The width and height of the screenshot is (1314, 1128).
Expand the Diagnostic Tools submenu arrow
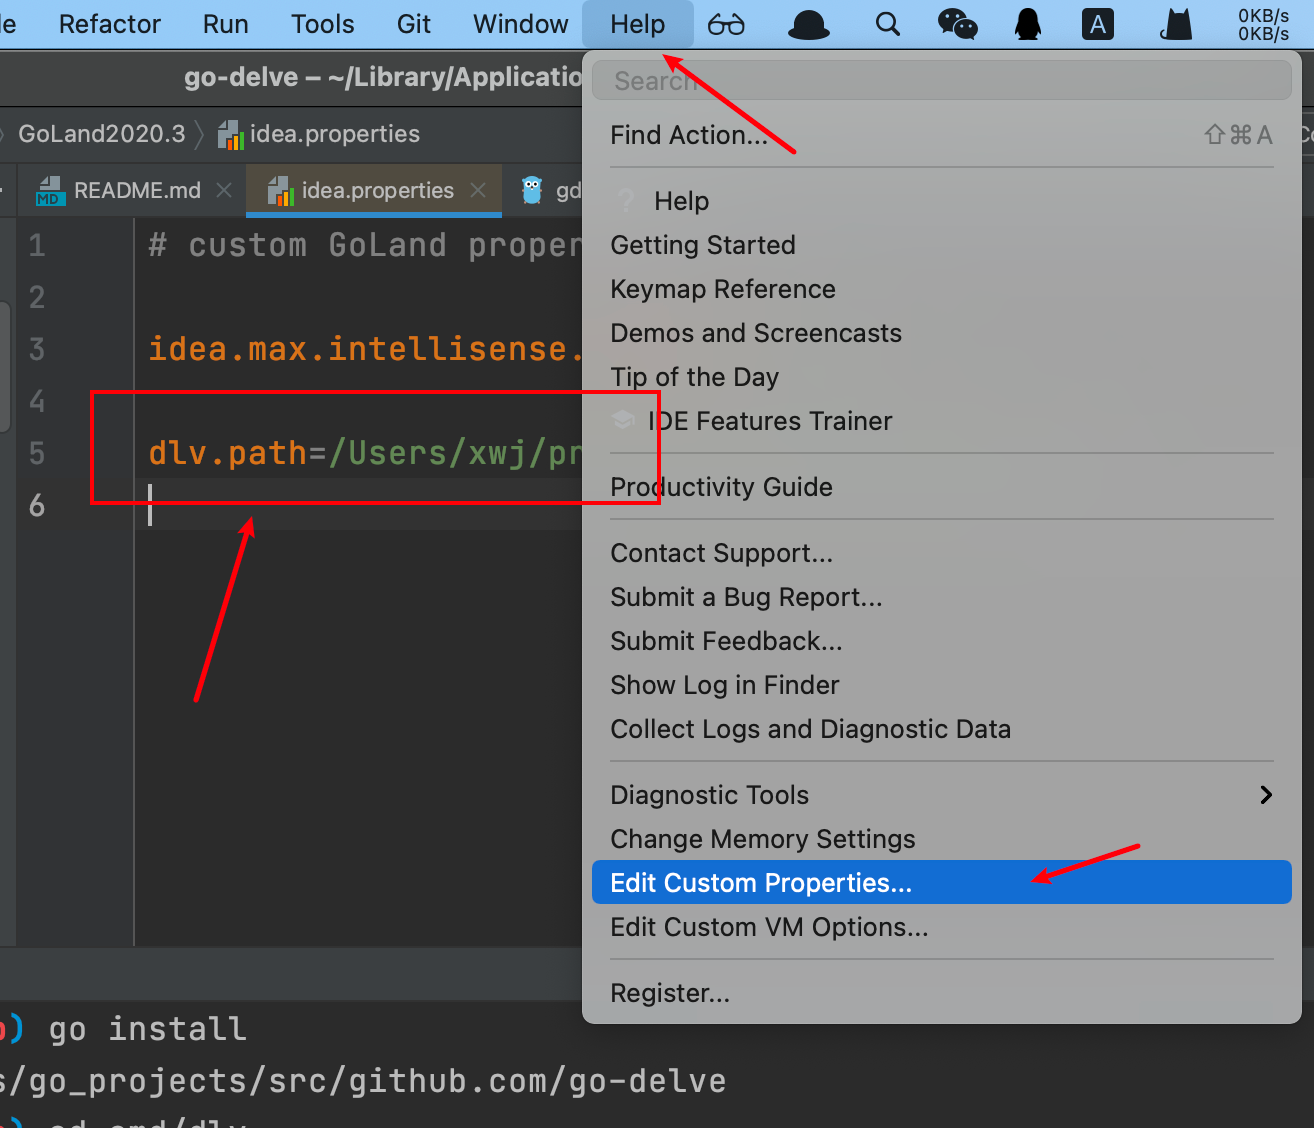[1266, 794]
